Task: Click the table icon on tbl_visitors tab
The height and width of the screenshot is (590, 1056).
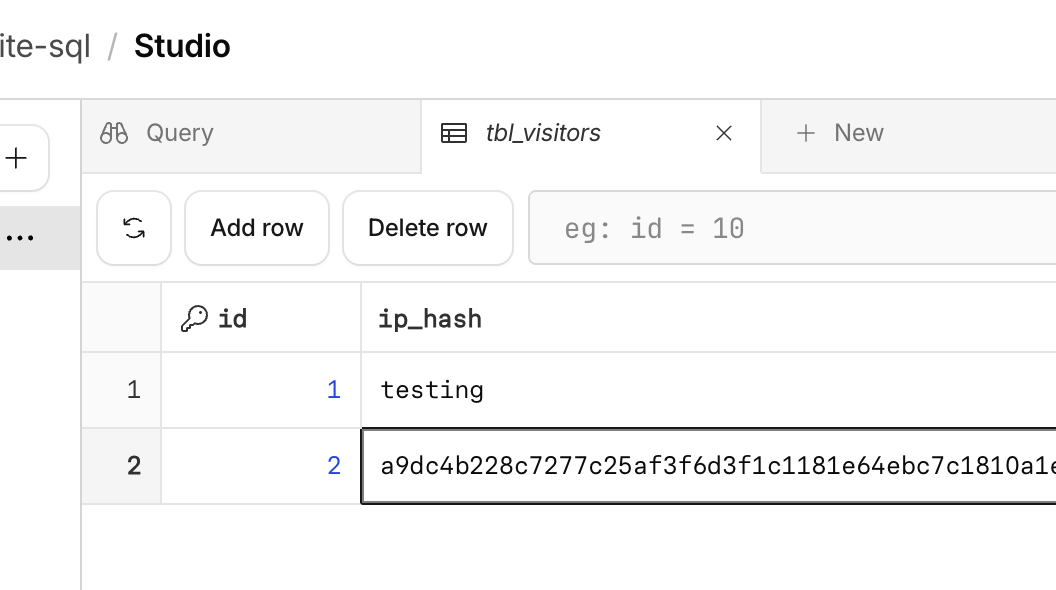Action: tap(454, 133)
